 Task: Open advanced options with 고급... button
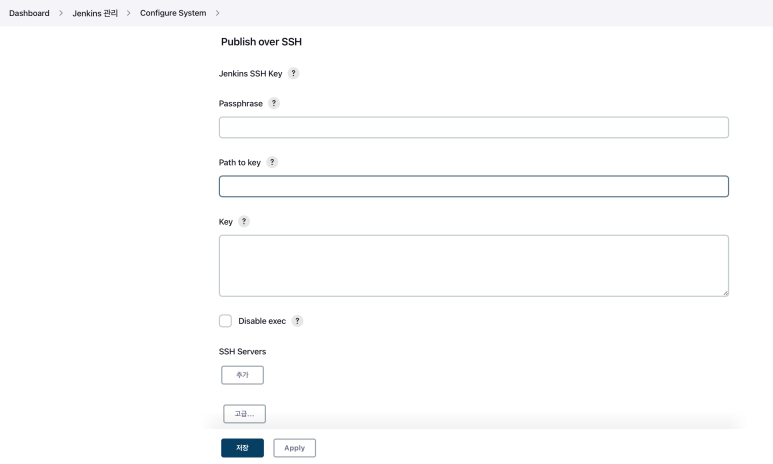click(245, 414)
